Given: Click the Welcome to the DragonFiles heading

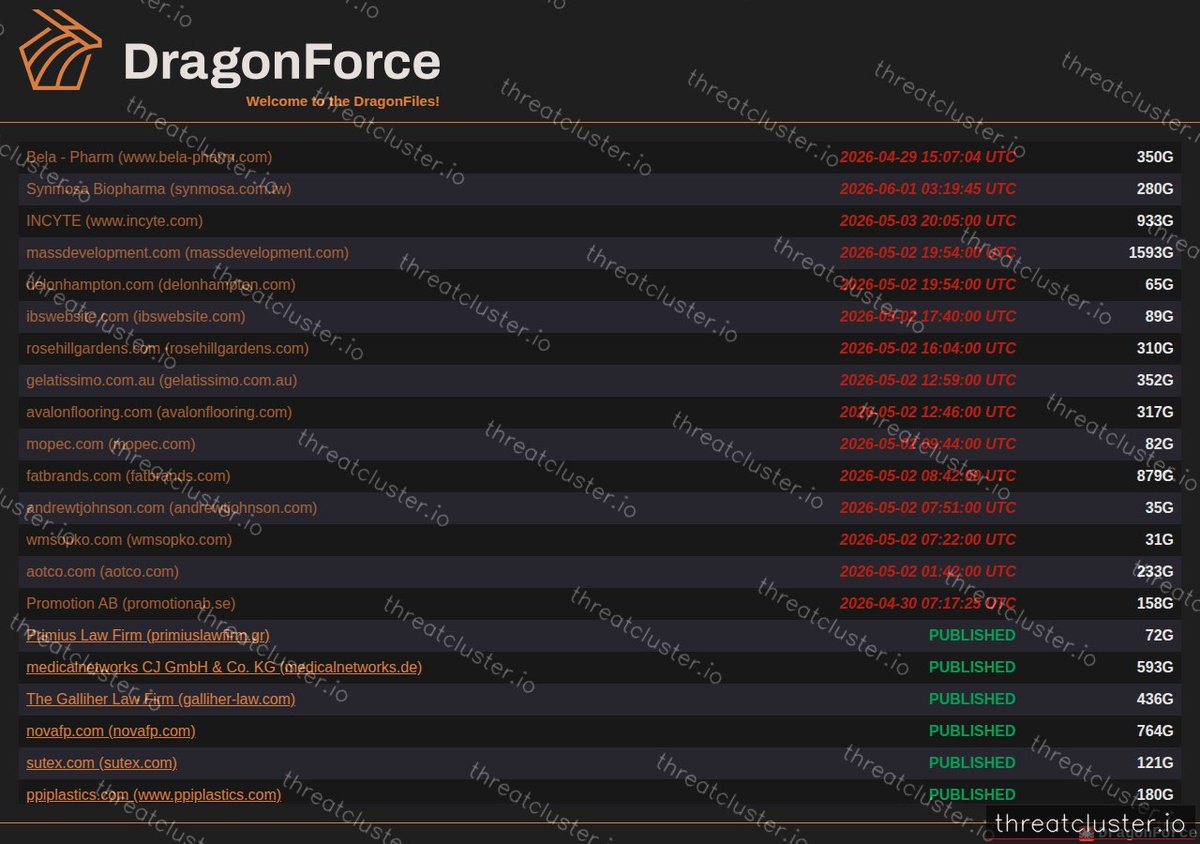Looking at the screenshot, I should pyautogui.click(x=342, y=101).
